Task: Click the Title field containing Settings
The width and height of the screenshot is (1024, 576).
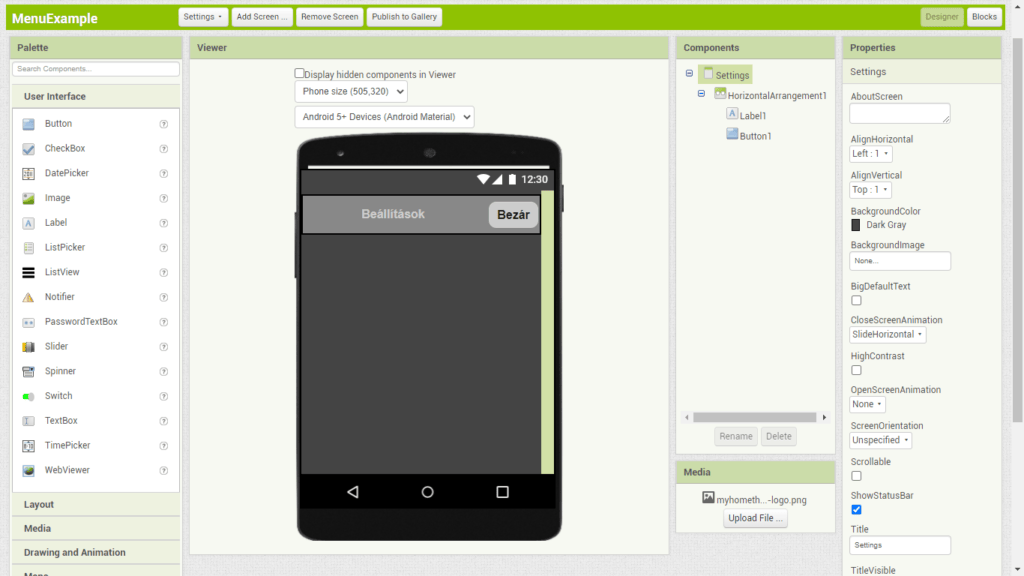Action: pyautogui.click(x=900, y=545)
